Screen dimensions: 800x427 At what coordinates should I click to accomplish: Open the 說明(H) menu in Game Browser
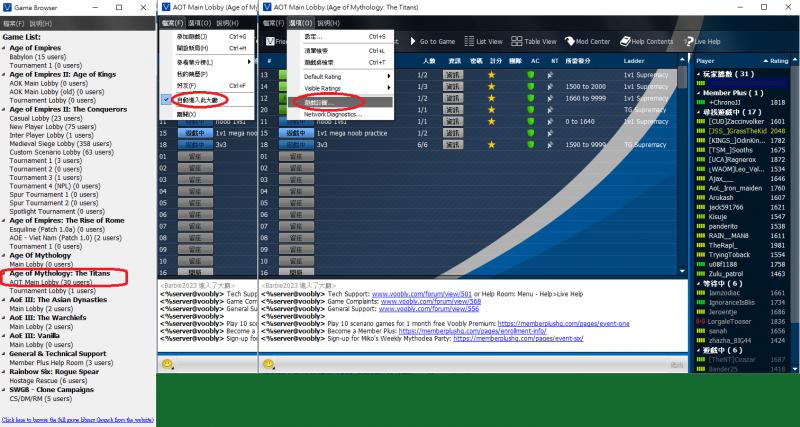41,23
